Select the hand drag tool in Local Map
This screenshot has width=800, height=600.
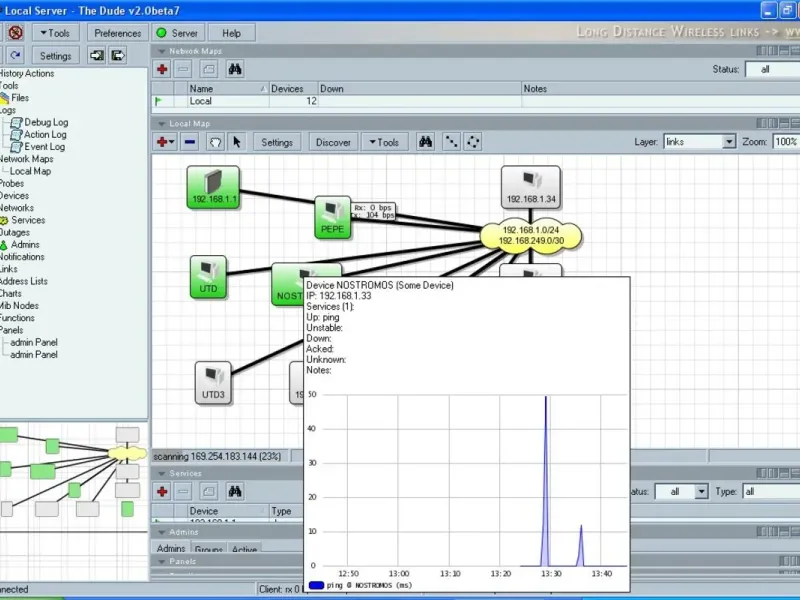tap(215, 142)
